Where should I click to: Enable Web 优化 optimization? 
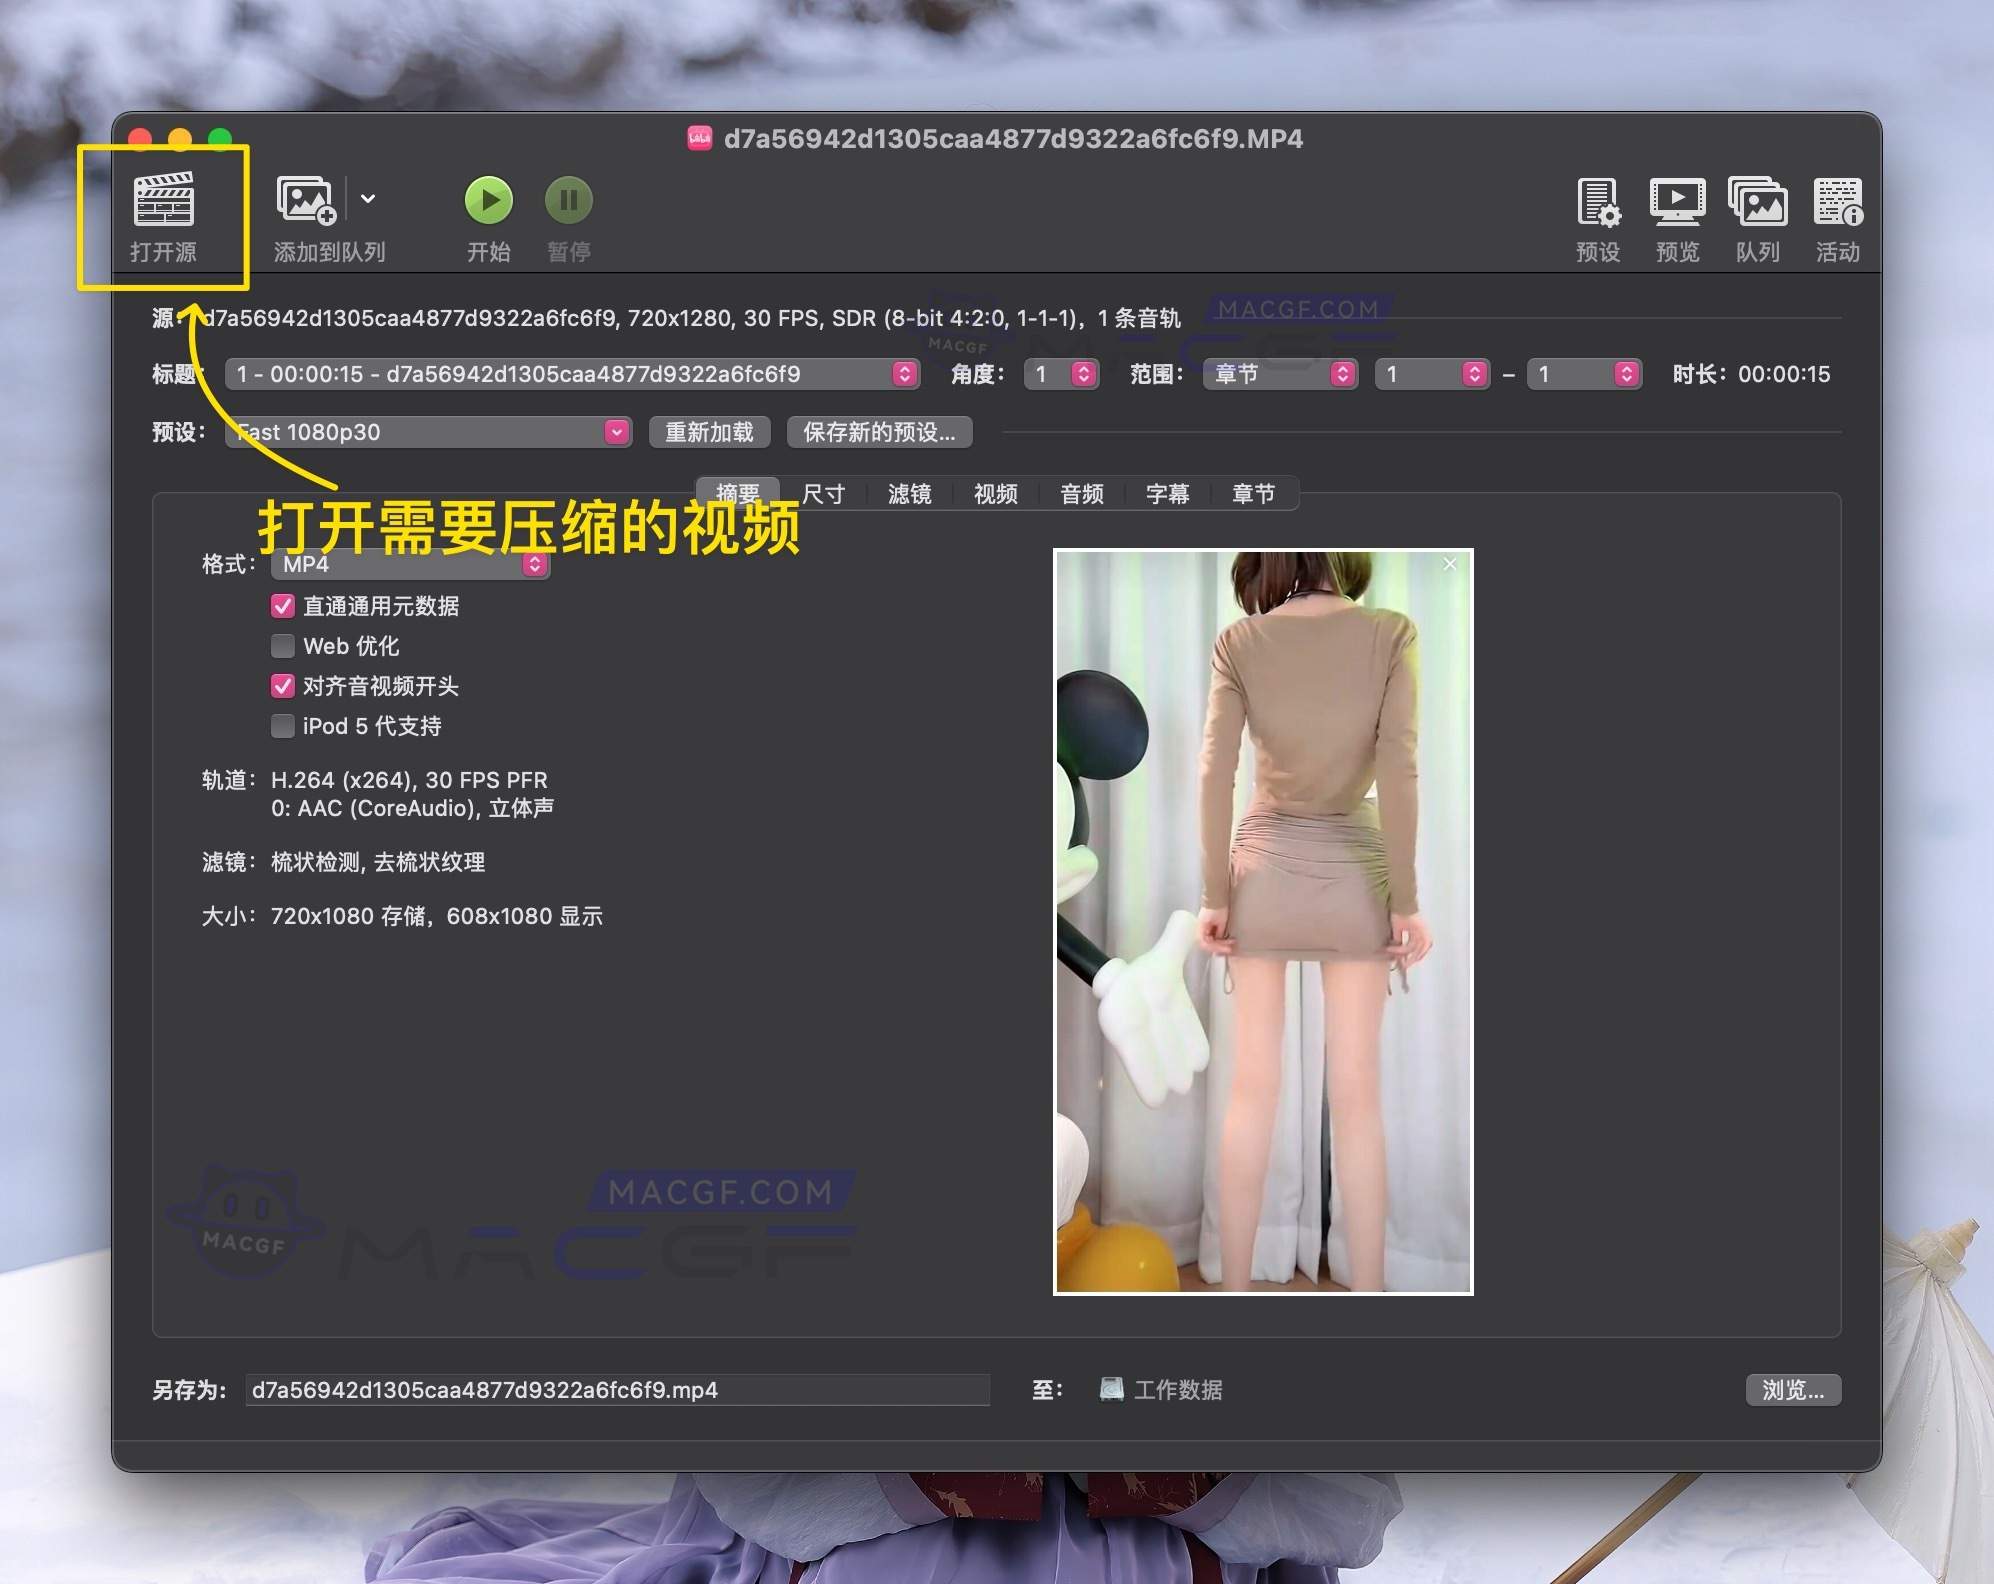283,646
